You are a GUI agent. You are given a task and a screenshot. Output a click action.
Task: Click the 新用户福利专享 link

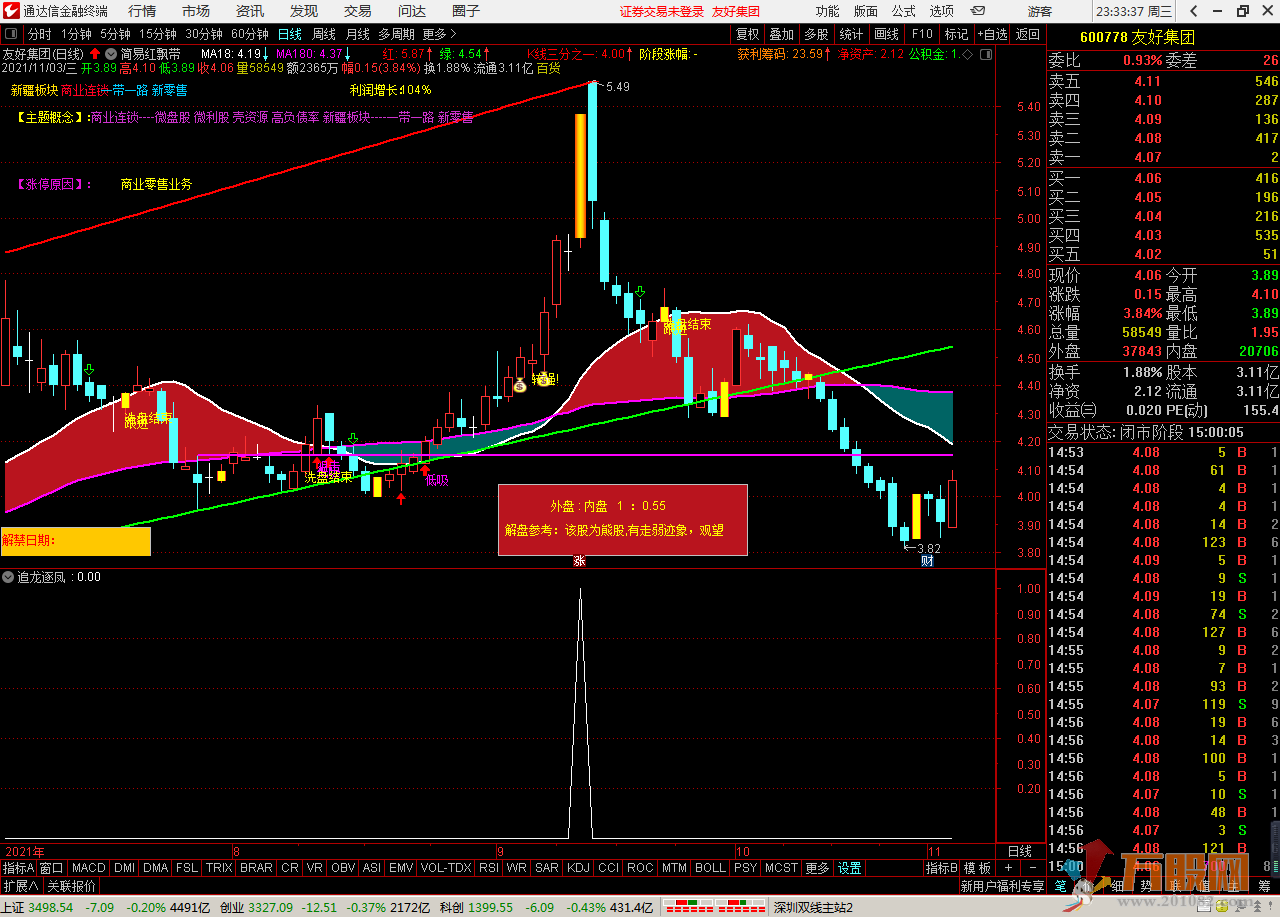click(1002, 886)
